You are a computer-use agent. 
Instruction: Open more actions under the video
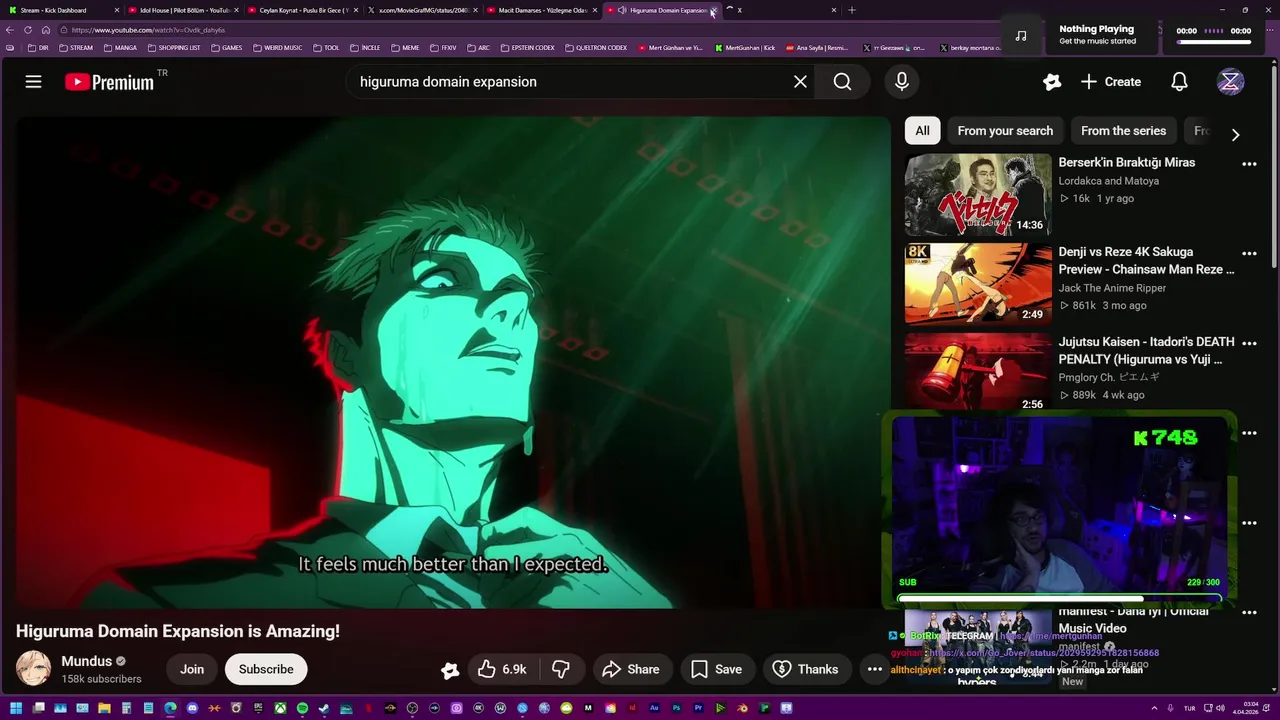(x=875, y=669)
